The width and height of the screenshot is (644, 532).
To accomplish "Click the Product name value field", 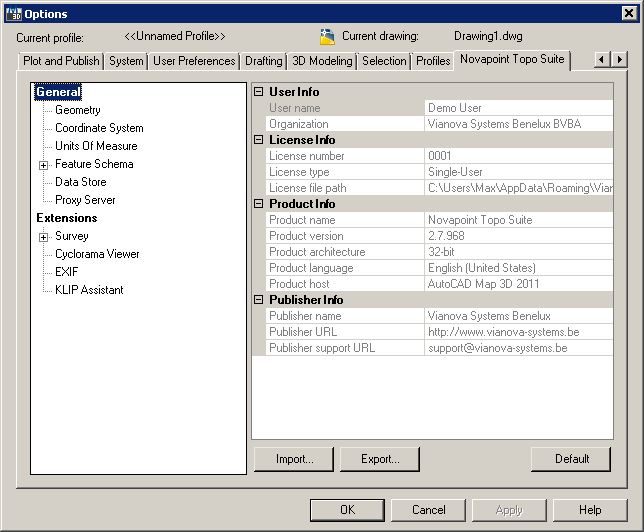I will (x=519, y=220).
